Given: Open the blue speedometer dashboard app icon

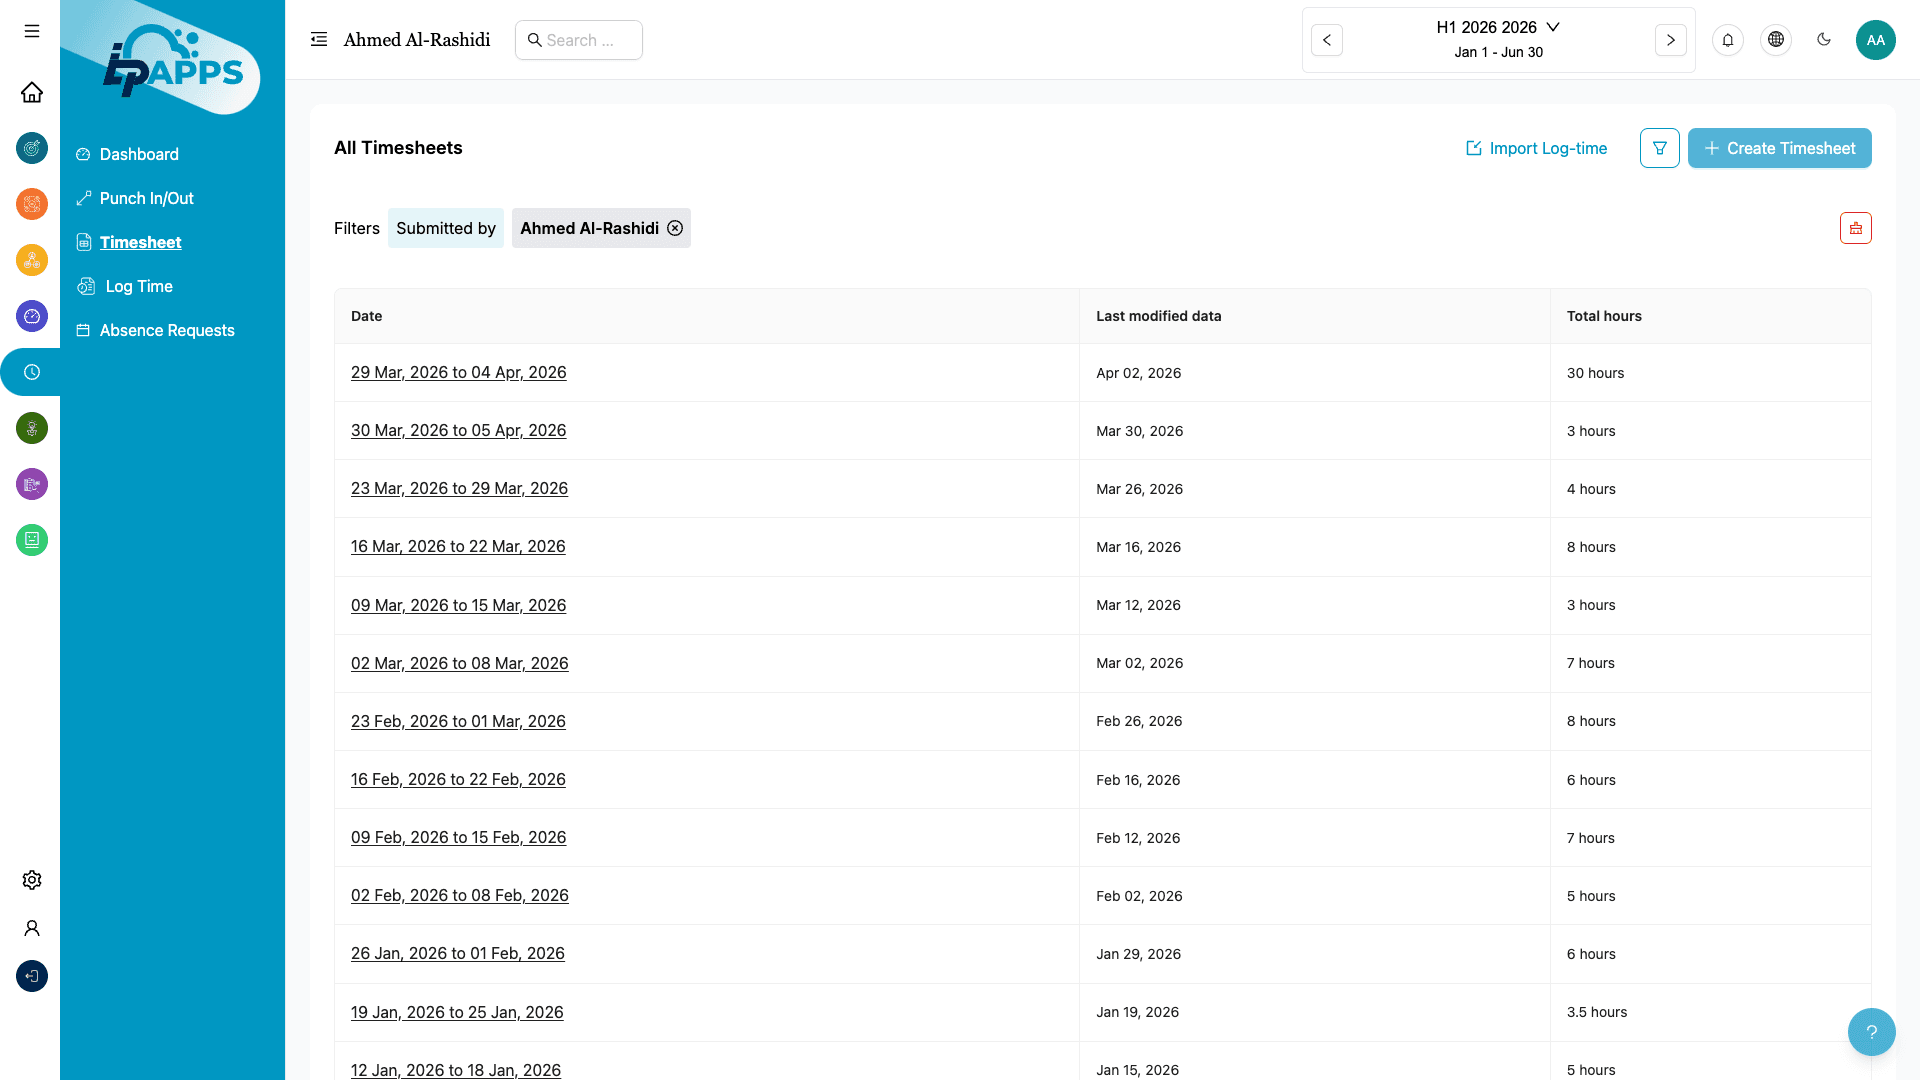Looking at the screenshot, I should 31,316.
